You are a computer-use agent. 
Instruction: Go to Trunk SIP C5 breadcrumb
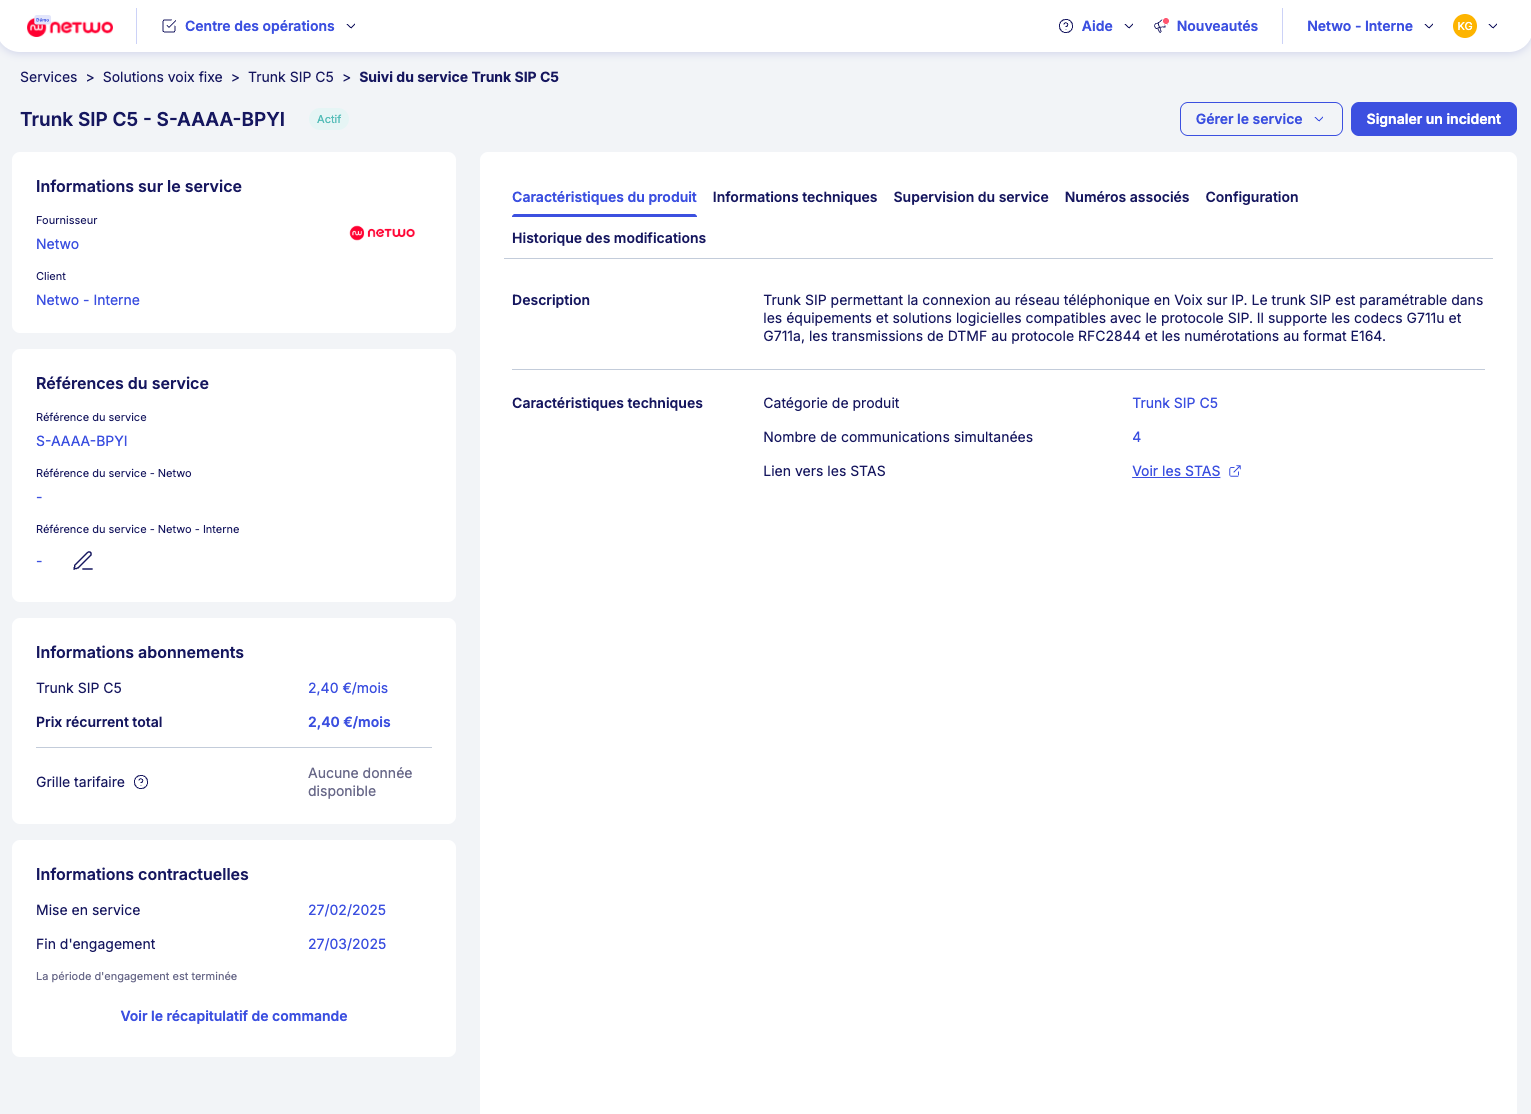coord(291,77)
